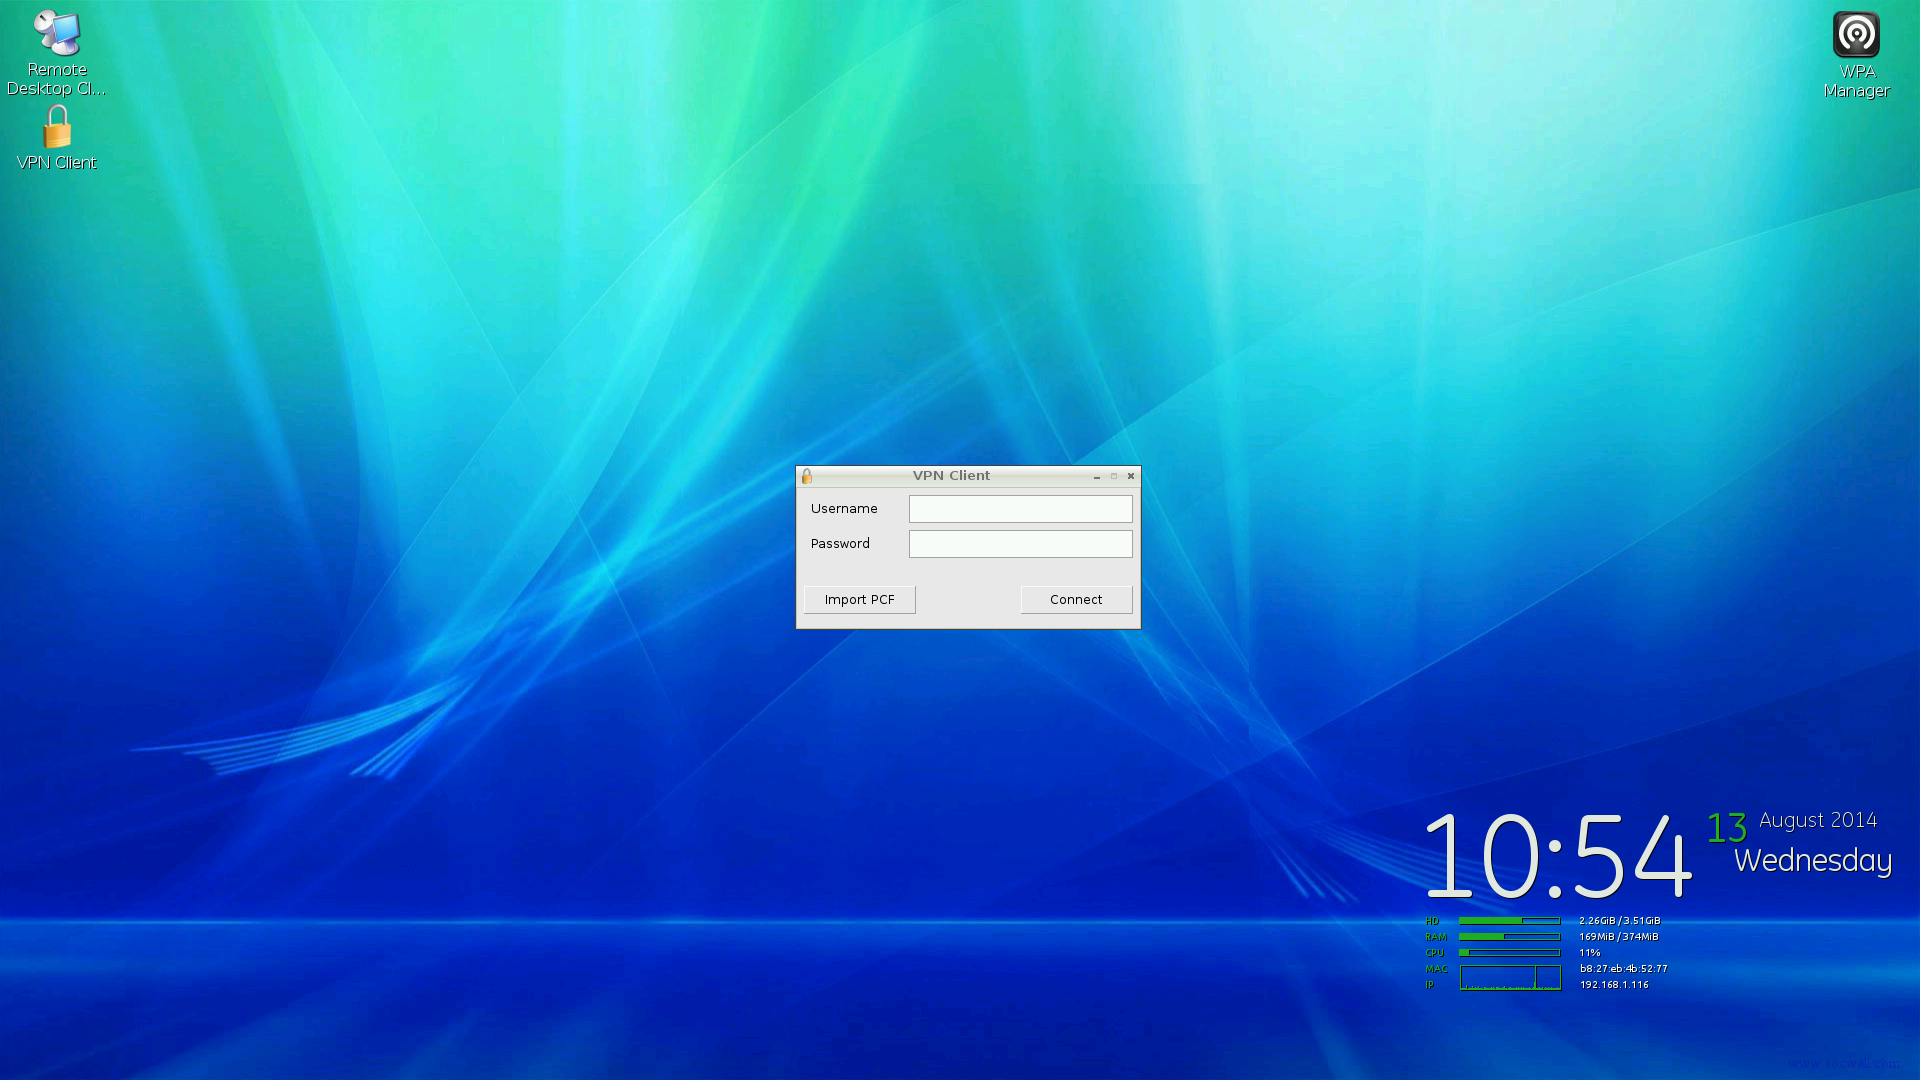
Task: Click the Wednesday day label
Action: point(1812,861)
